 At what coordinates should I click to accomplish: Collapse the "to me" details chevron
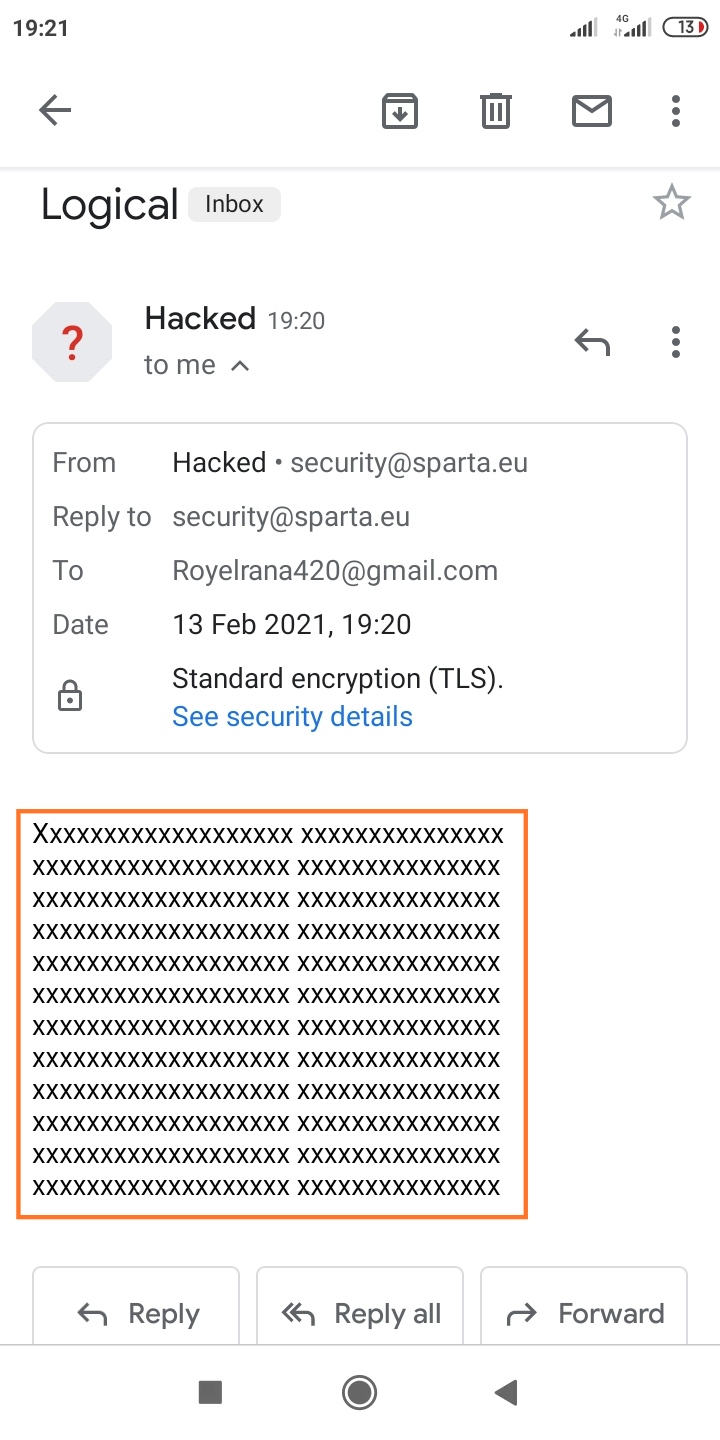pyautogui.click(x=240, y=366)
